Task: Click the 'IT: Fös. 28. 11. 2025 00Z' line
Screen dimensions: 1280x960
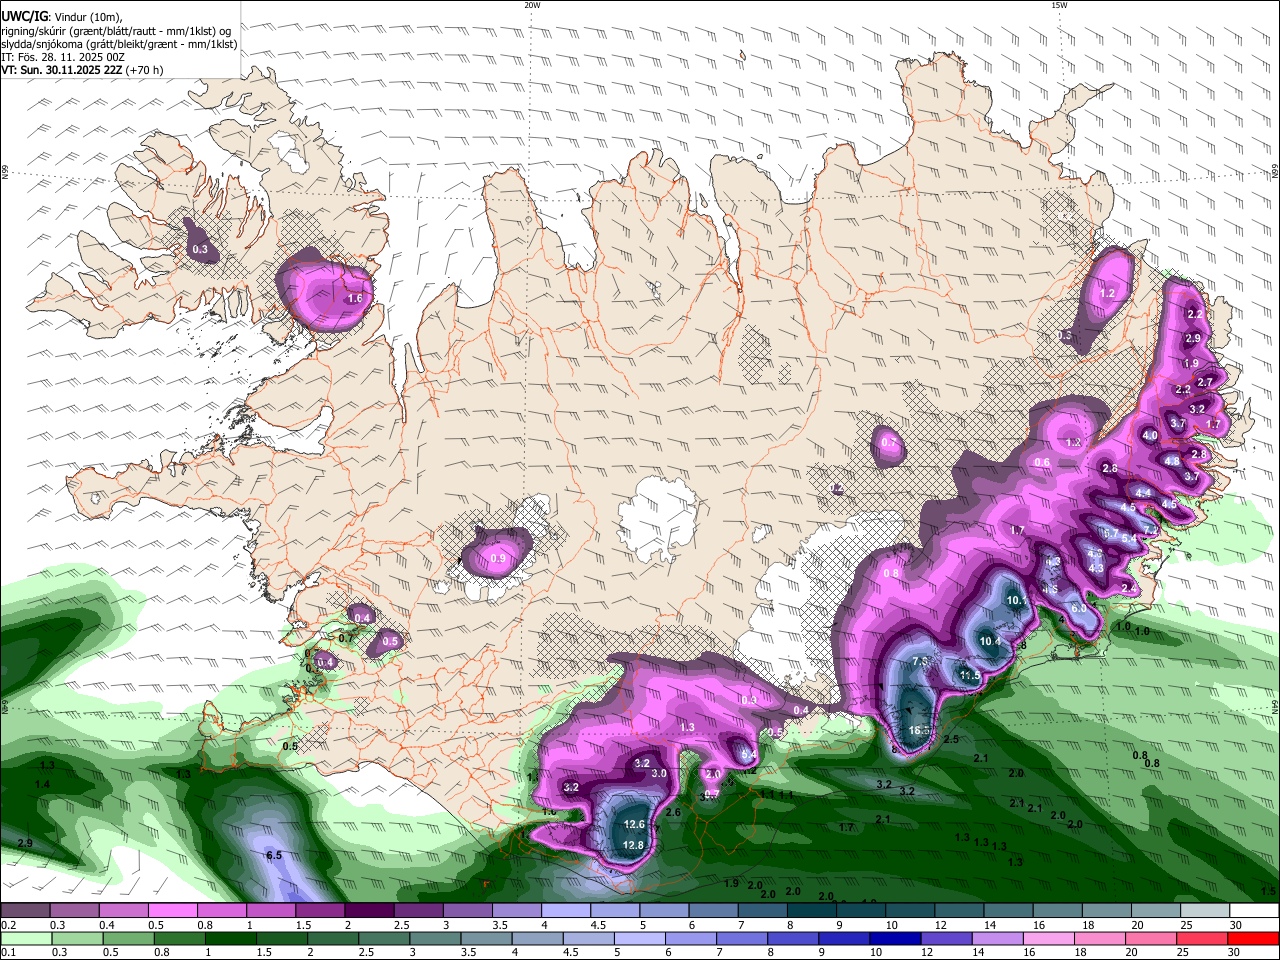Action: point(63,57)
